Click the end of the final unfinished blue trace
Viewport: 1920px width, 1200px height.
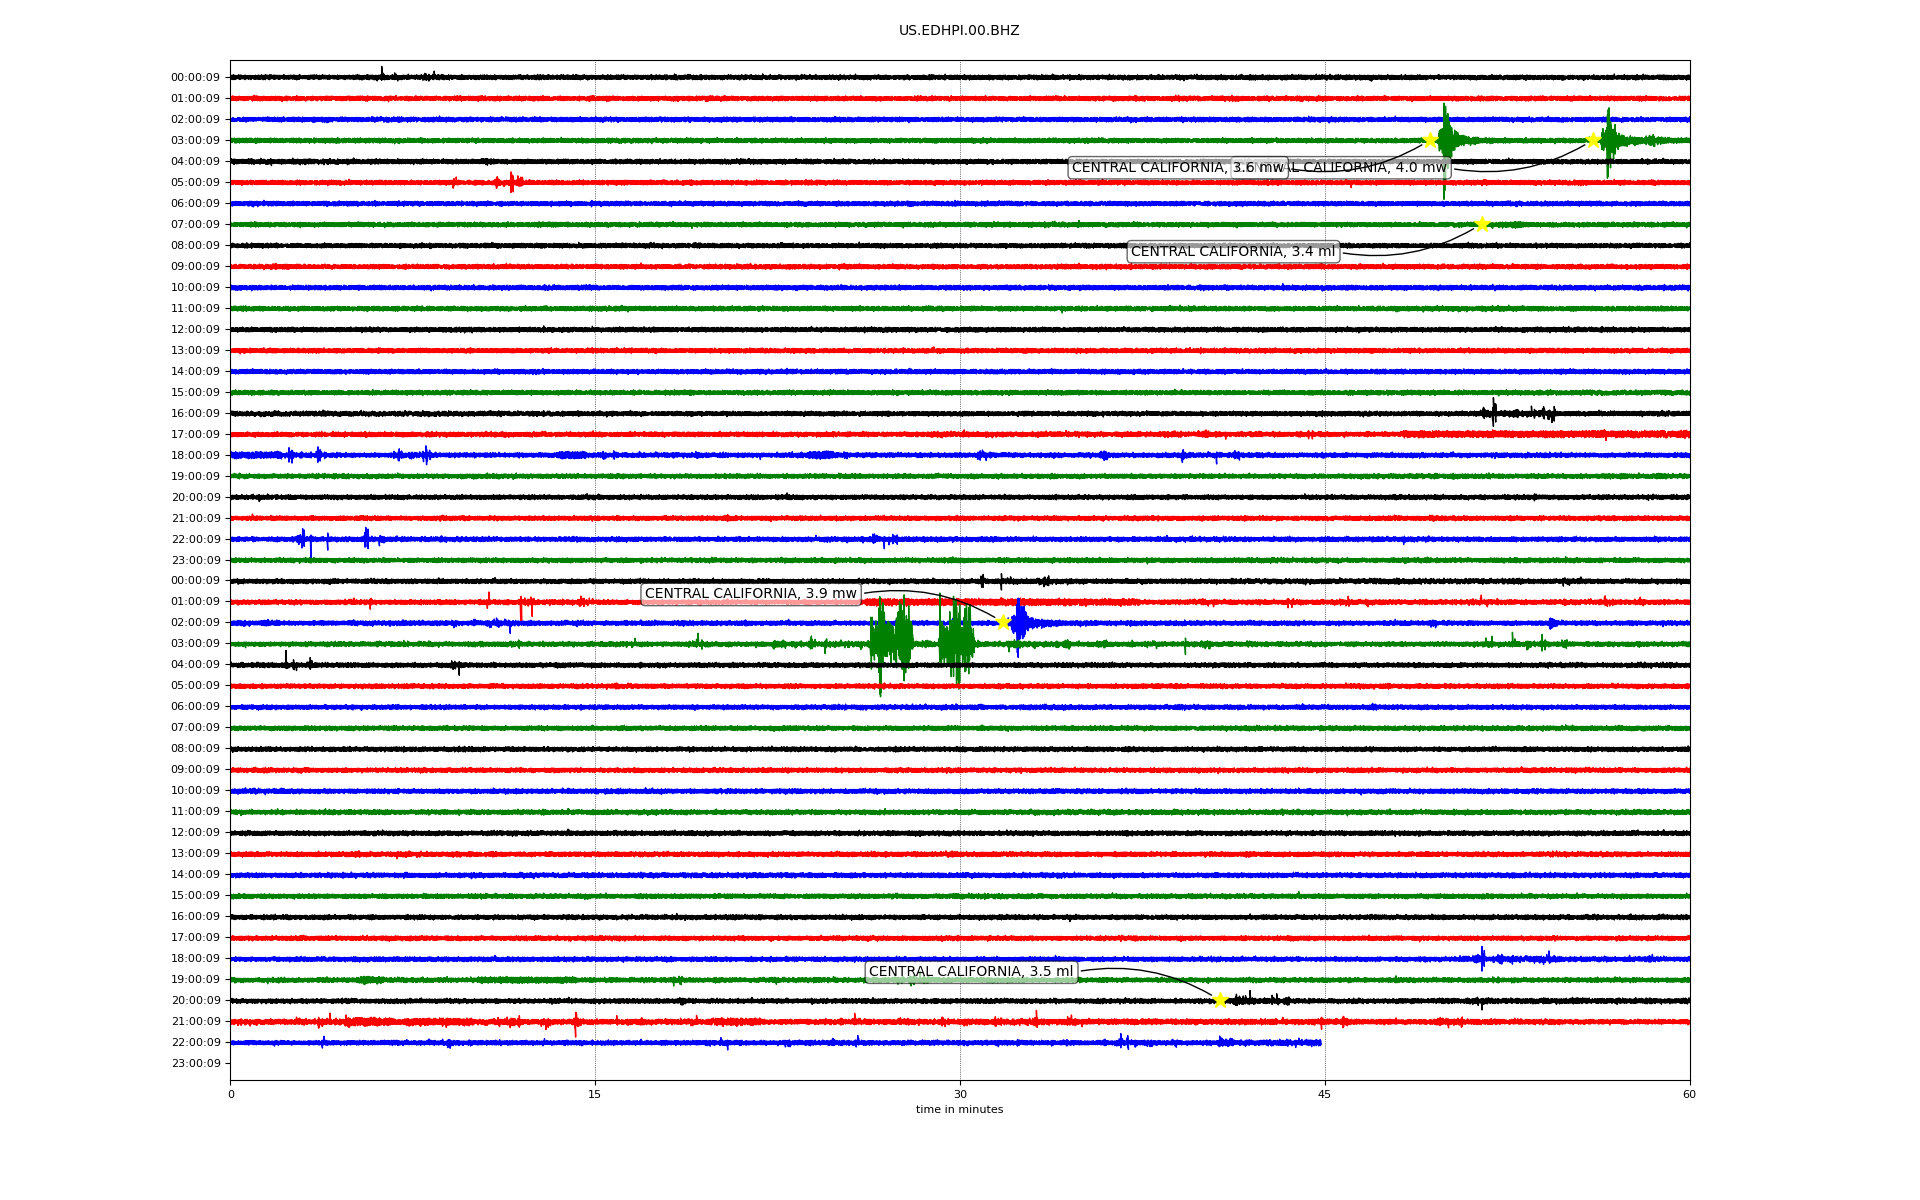pyautogui.click(x=1320, y=1043)
